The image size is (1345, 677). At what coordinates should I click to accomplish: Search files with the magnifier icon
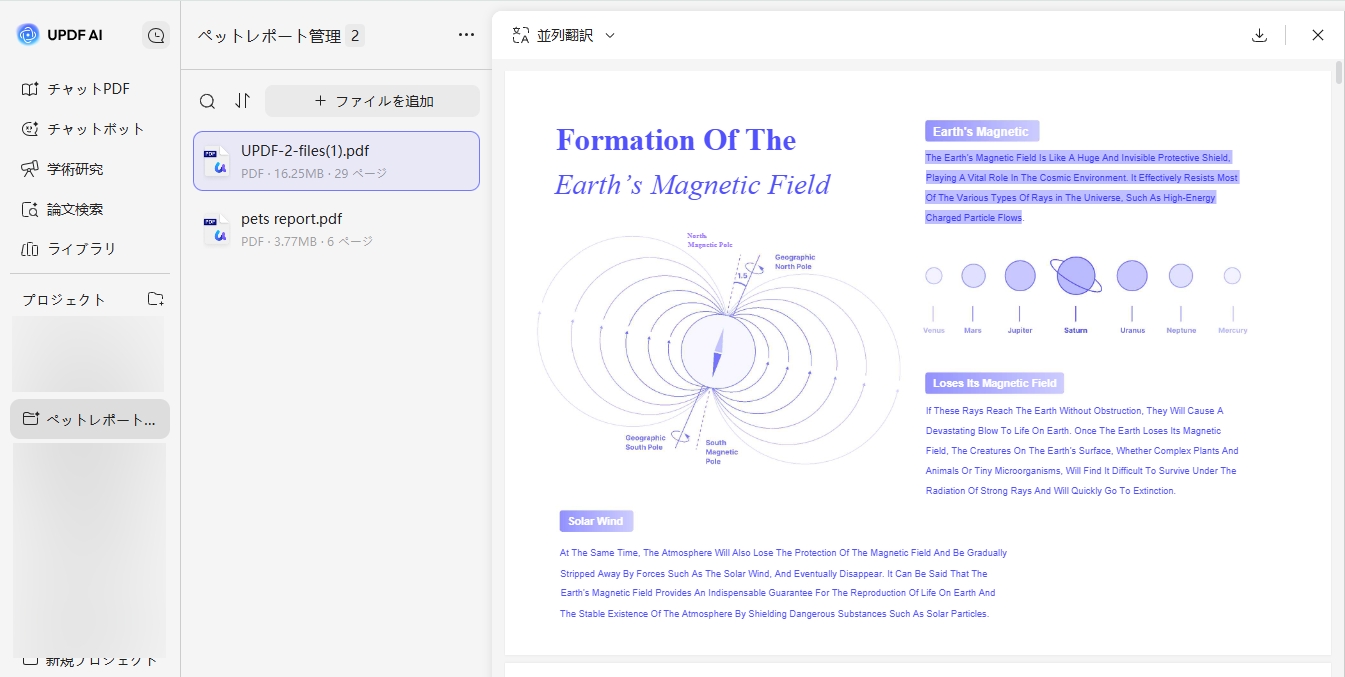[207, 101]
